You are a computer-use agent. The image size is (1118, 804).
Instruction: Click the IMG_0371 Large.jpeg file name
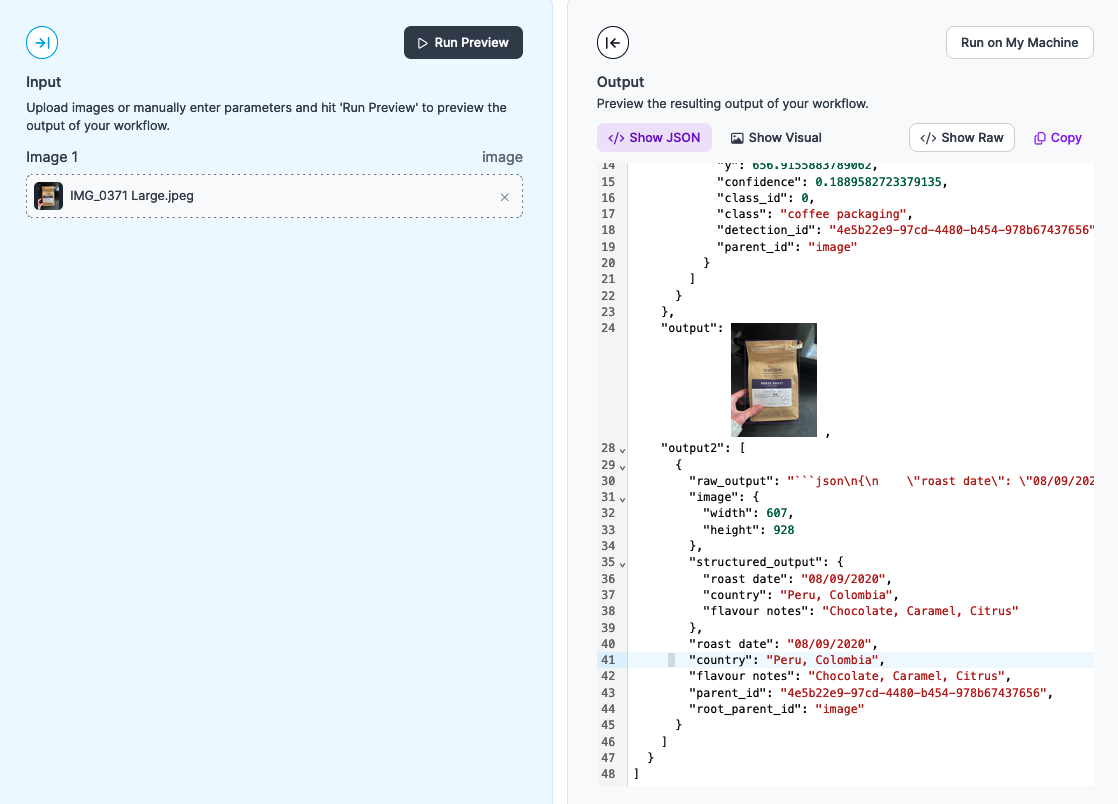coord(132,196)
